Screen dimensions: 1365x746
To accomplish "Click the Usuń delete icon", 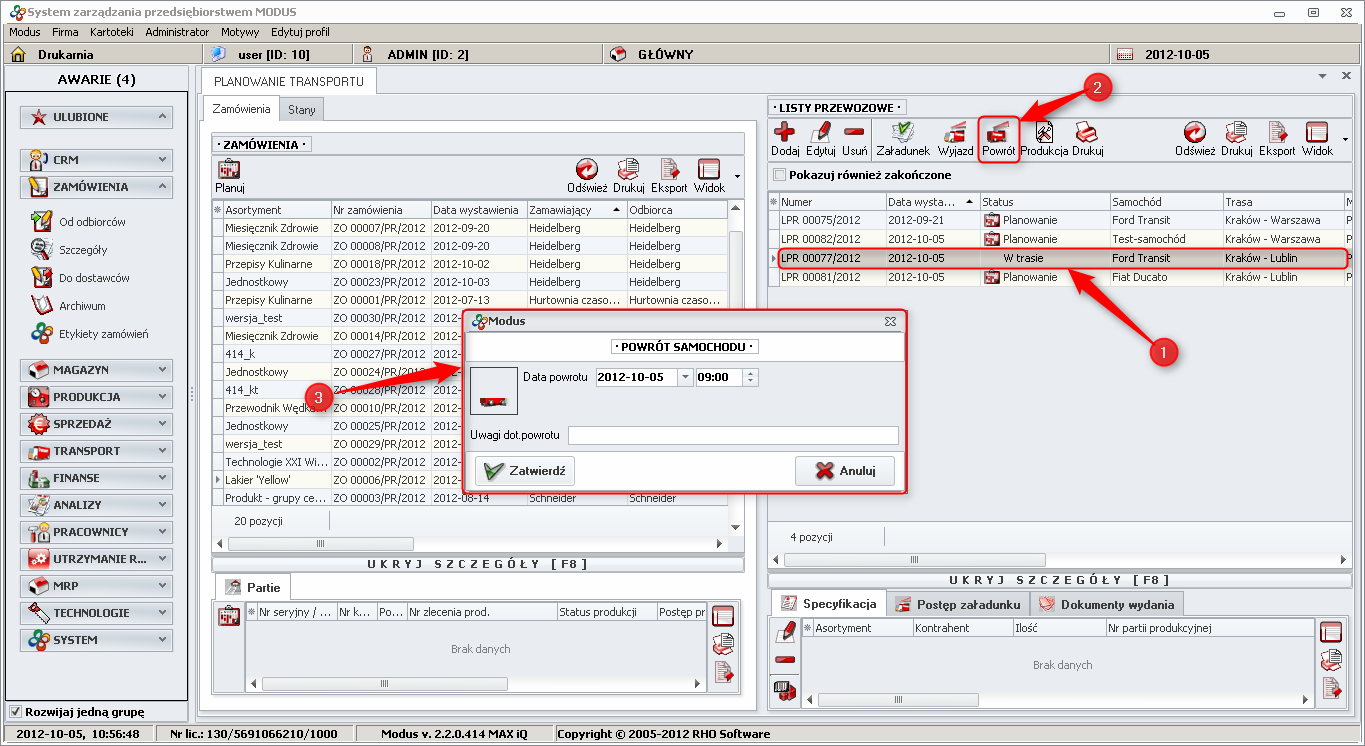I will (x=854, y=132).
